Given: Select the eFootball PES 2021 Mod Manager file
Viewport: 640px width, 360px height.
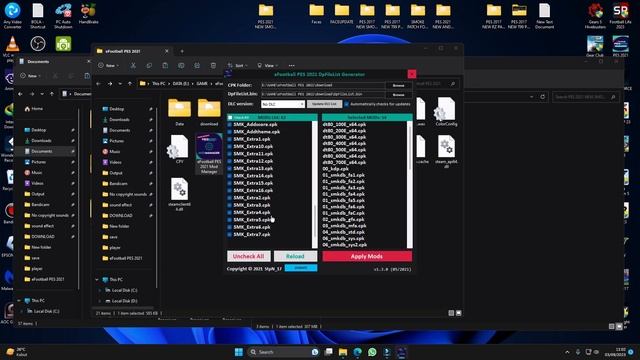Looking at the screenshot, I should 209,153.
